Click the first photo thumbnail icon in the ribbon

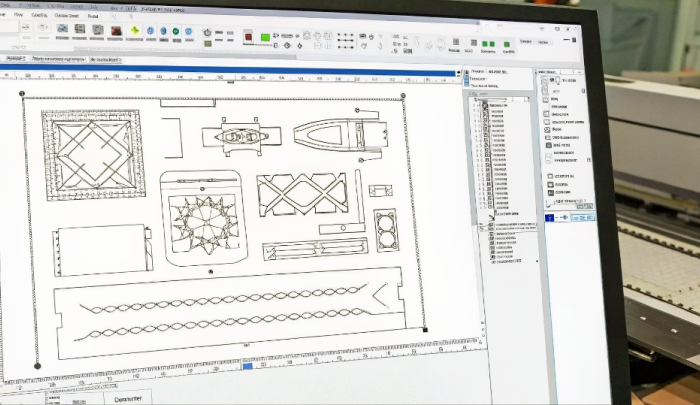point(62,28)
